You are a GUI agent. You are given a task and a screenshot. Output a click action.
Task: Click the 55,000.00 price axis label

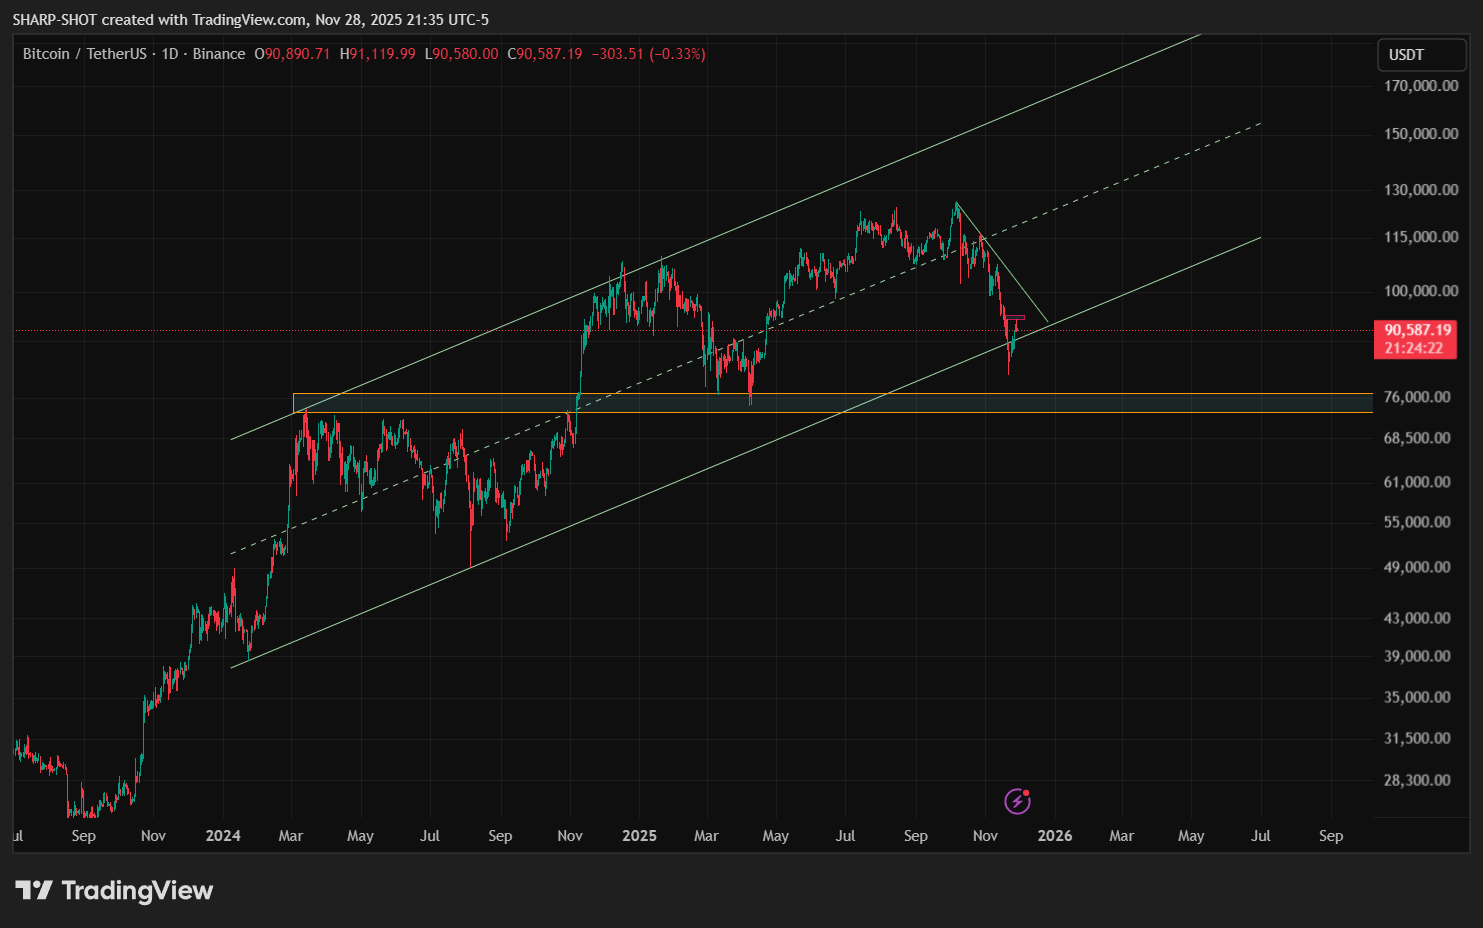coord(1417,522)
